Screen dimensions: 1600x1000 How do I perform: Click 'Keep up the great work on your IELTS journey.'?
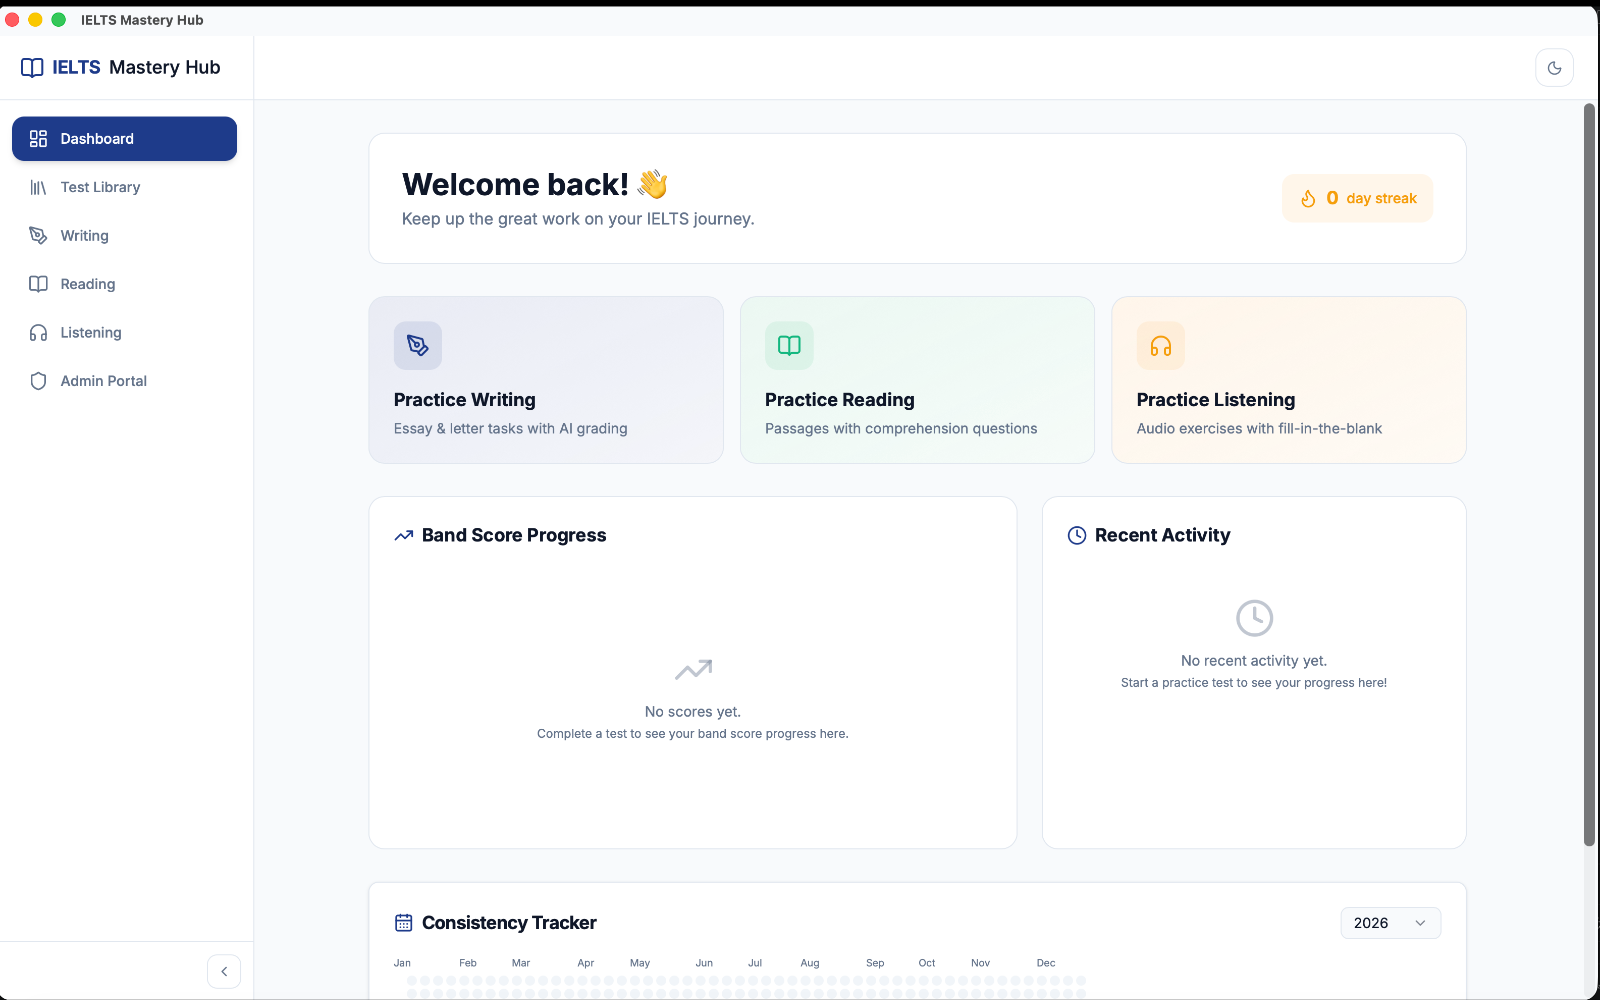pos(578,219)
